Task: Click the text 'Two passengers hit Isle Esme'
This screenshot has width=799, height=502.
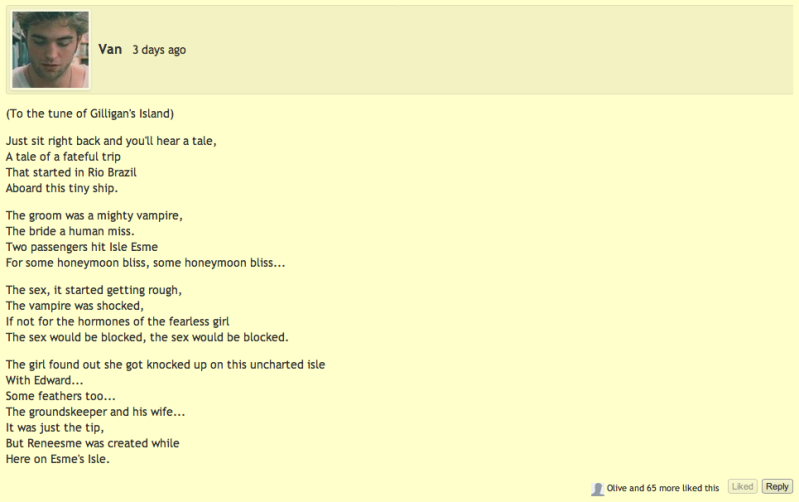Action: coord(82,247)
